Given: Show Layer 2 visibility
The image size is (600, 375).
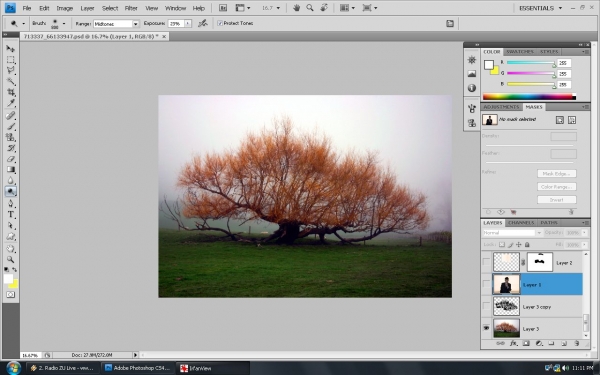Looking at the screenshot, I should (x=486, y=262).
